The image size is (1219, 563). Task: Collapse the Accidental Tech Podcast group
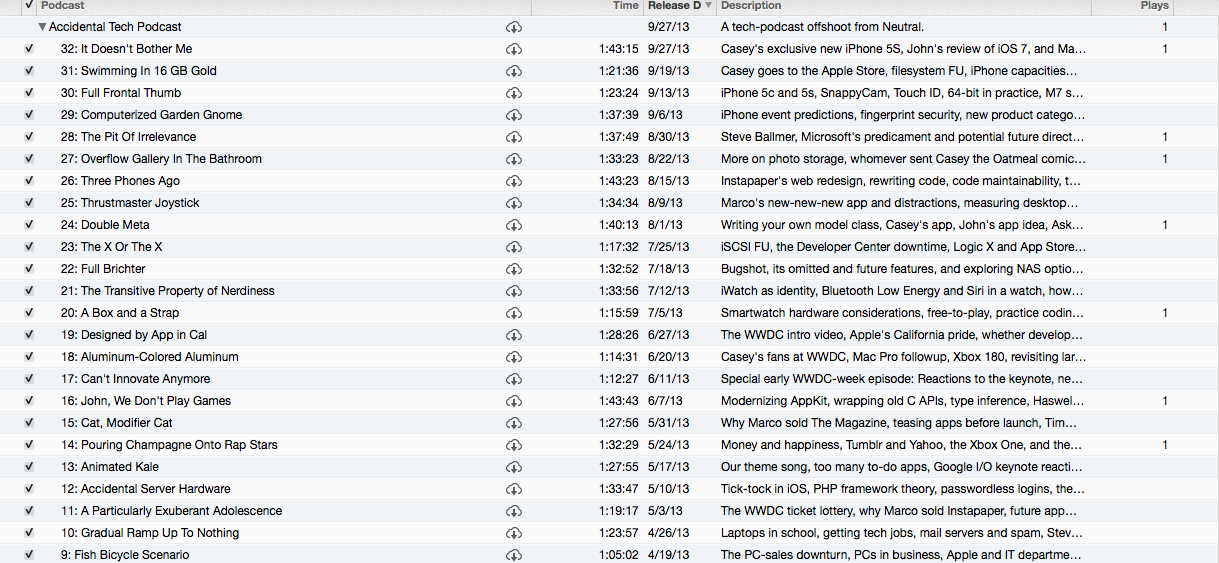point(42,27)
